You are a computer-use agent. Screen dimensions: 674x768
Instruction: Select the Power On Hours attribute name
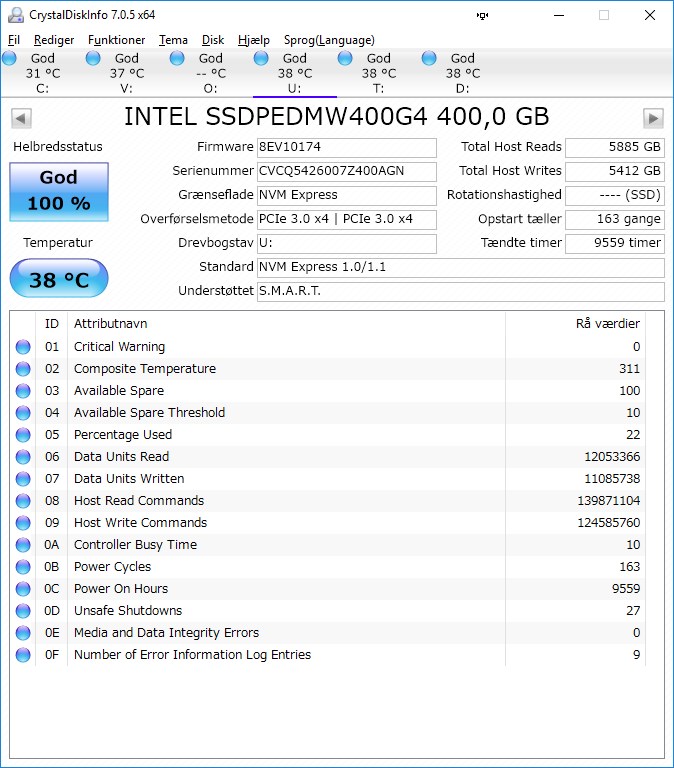tap(121, 589)
